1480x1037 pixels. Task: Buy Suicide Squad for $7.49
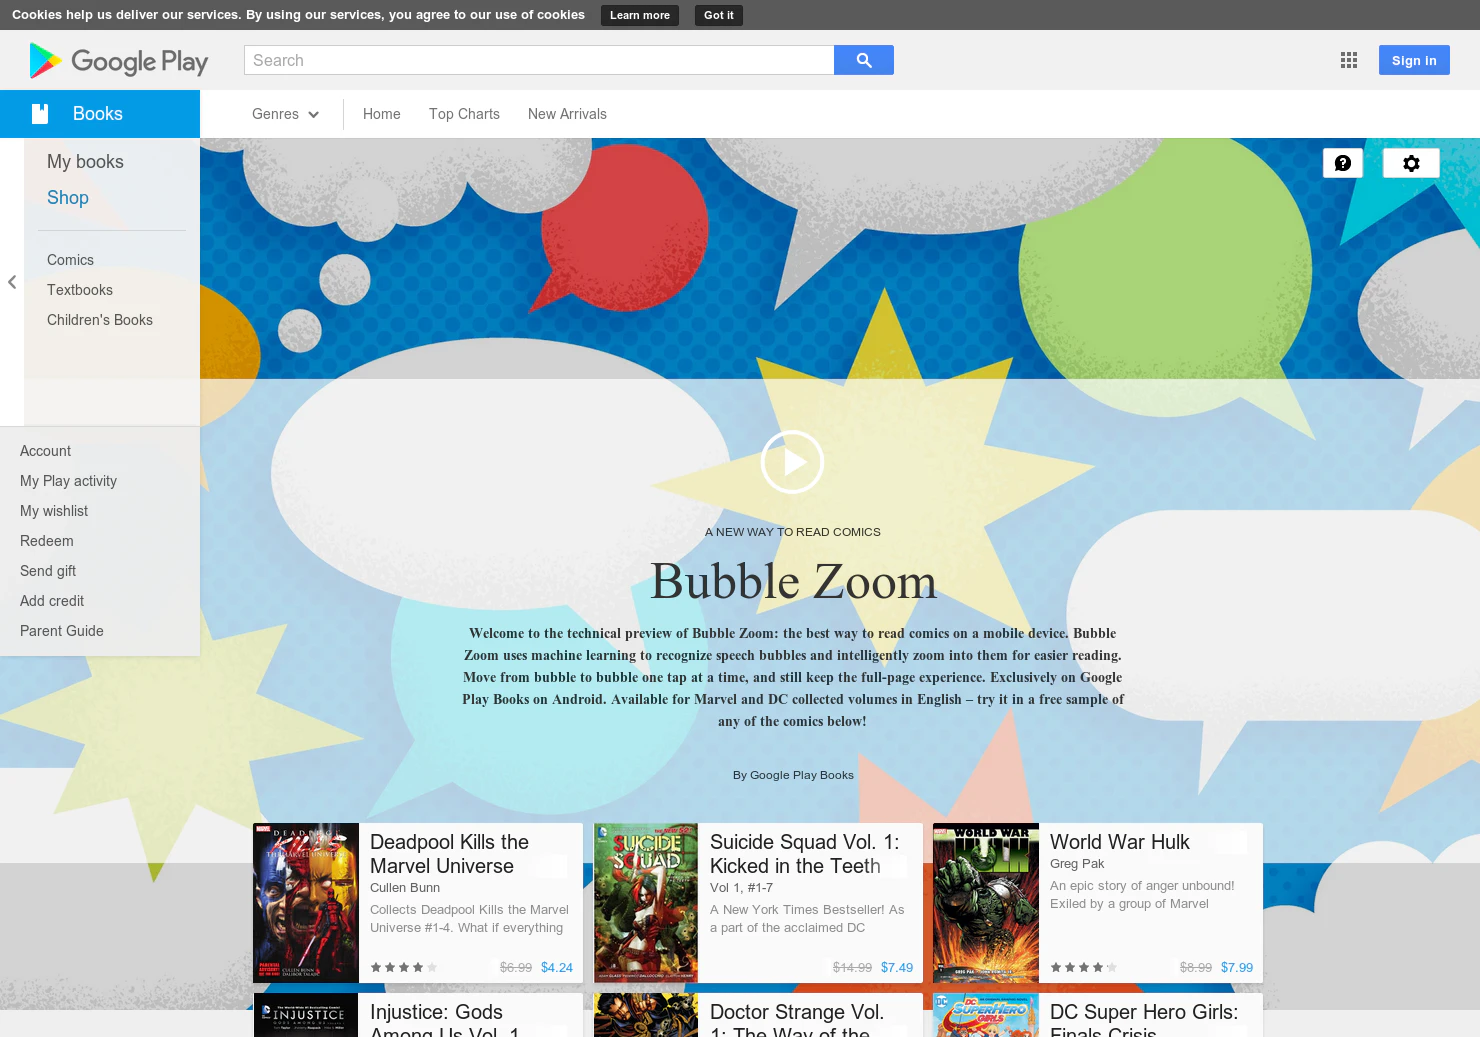coord(897,967)
